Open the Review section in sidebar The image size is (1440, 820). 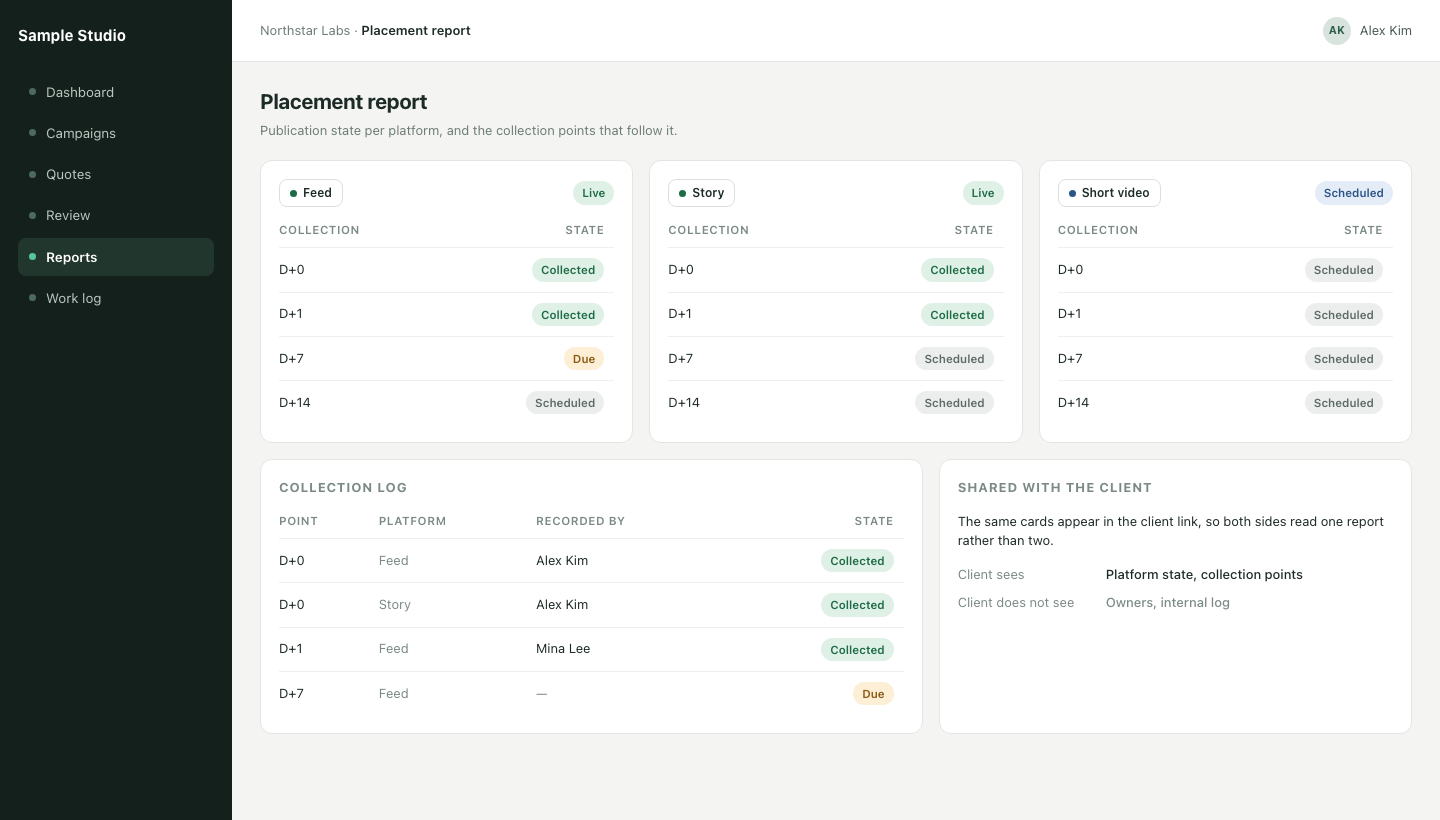(x=116, y=215)
